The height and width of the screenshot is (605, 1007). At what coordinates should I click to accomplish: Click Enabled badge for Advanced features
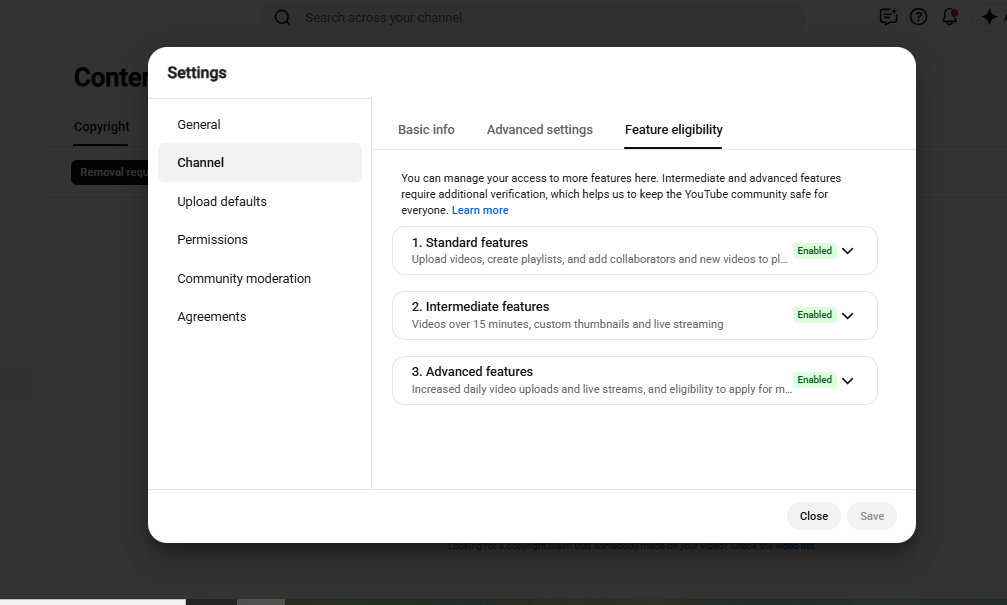point(814,380)
